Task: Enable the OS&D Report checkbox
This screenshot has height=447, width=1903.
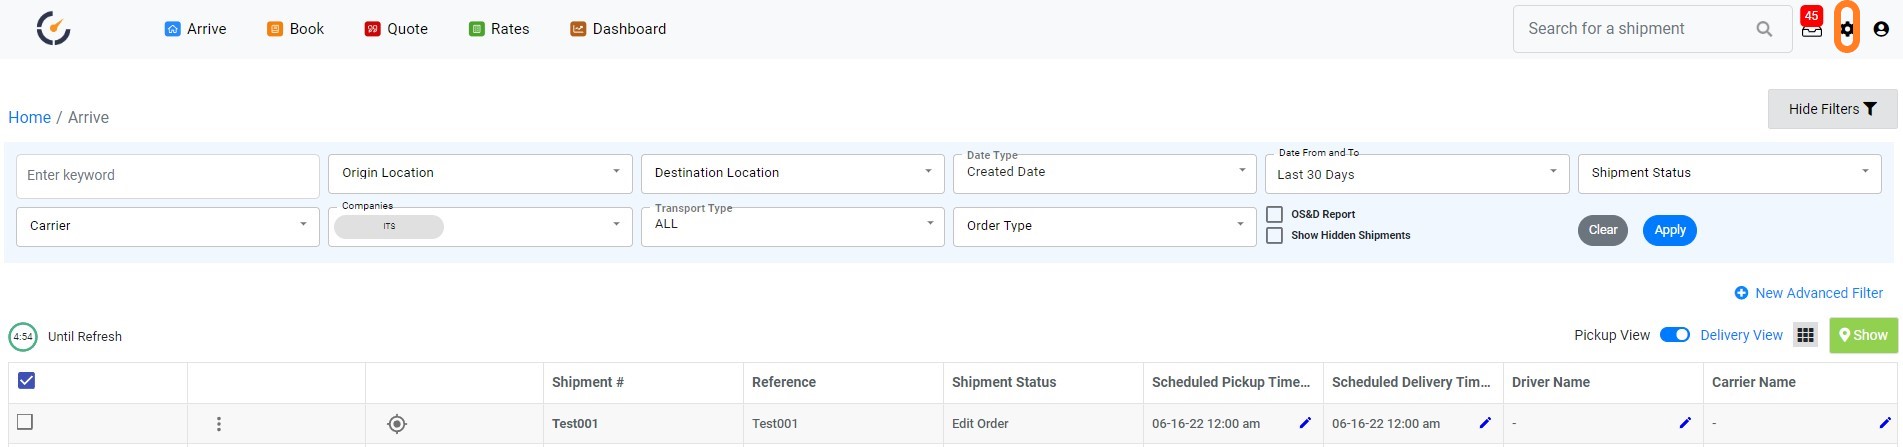Action: click(x=1275, y=214)
